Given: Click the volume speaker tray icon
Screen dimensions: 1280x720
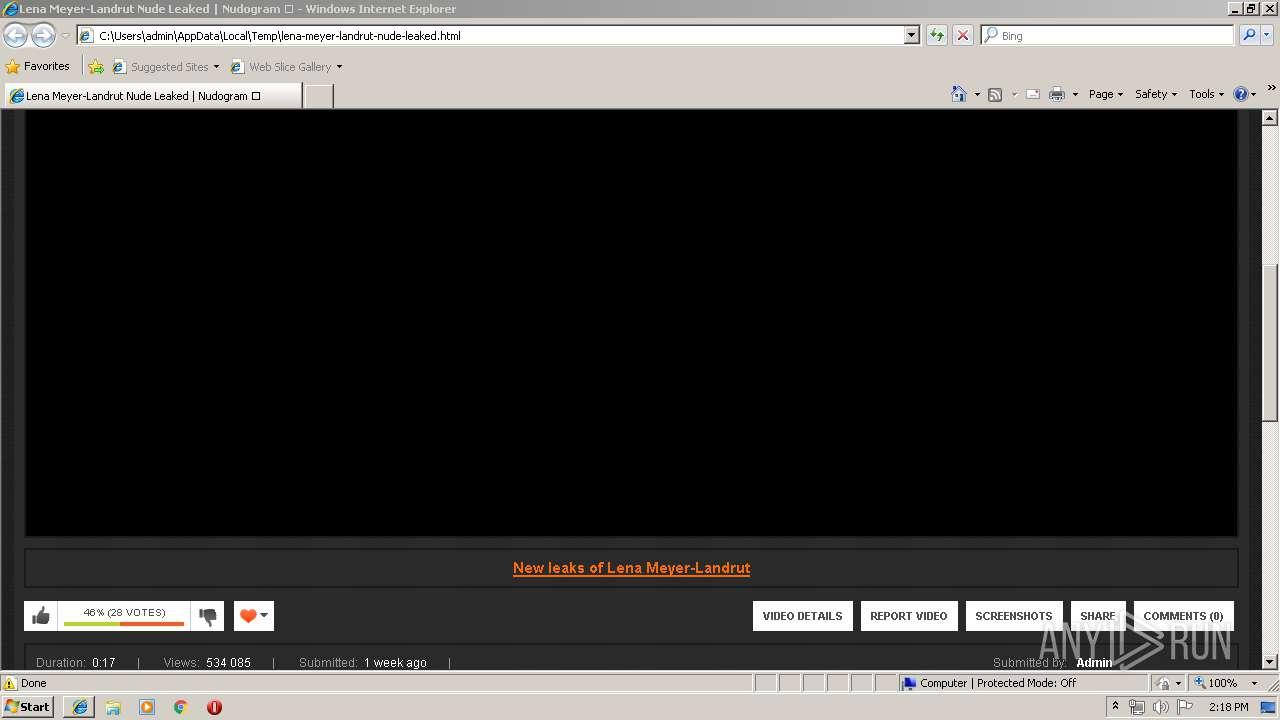Looking at the screenshot, I should tap(1161, 707).
